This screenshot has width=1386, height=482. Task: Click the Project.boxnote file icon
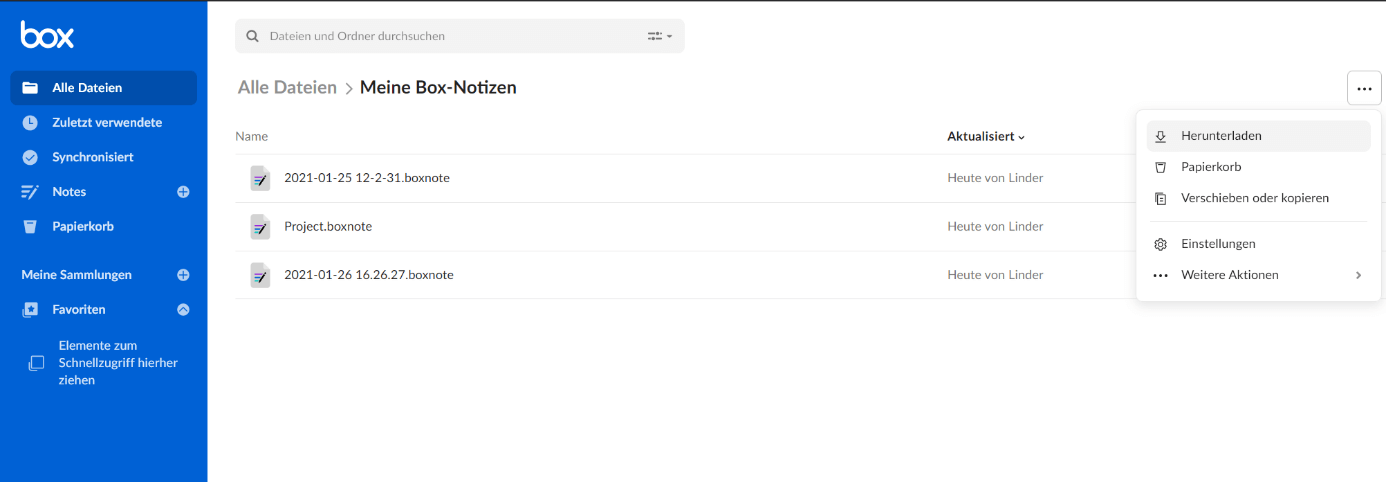coord(260,227)
